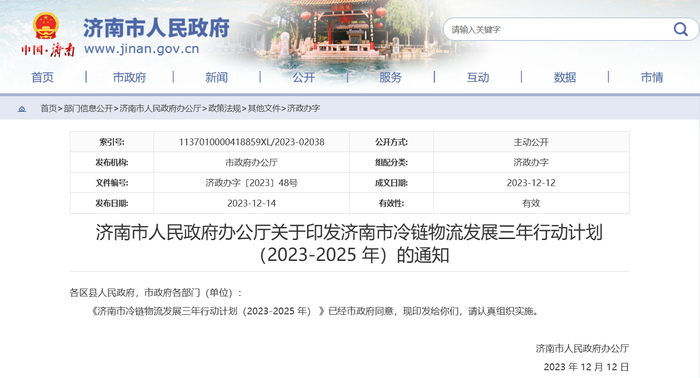Open the 新闻 navigation menu item
The width and height of the screenshot is (700, 378).
point(217,77)
